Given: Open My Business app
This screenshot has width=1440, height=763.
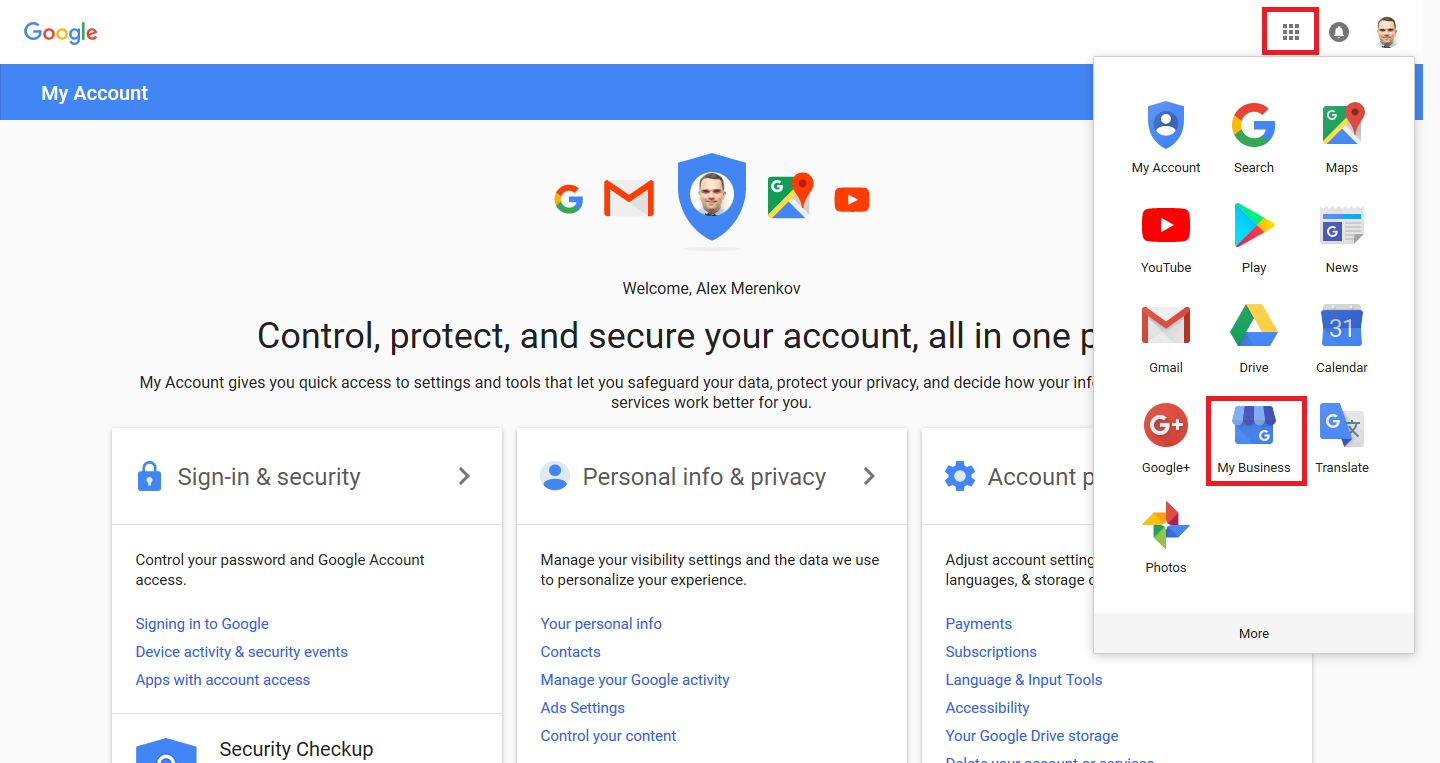Looking at the screenshot, I should tap(1254, 438).
